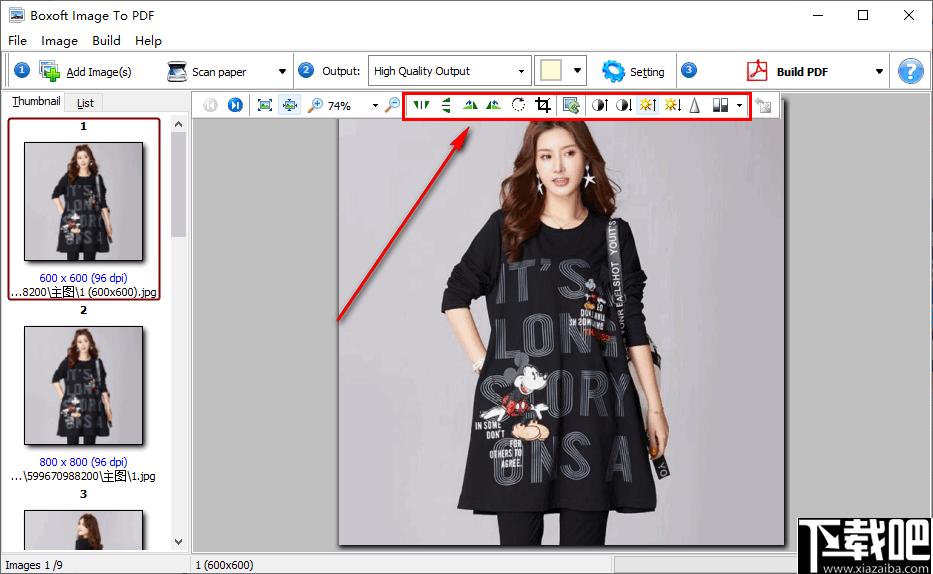Click the thumbnail scrollbar up arrow
Image resolution: width=933 pixels, height=574 pixels.
tap(179, 124)
